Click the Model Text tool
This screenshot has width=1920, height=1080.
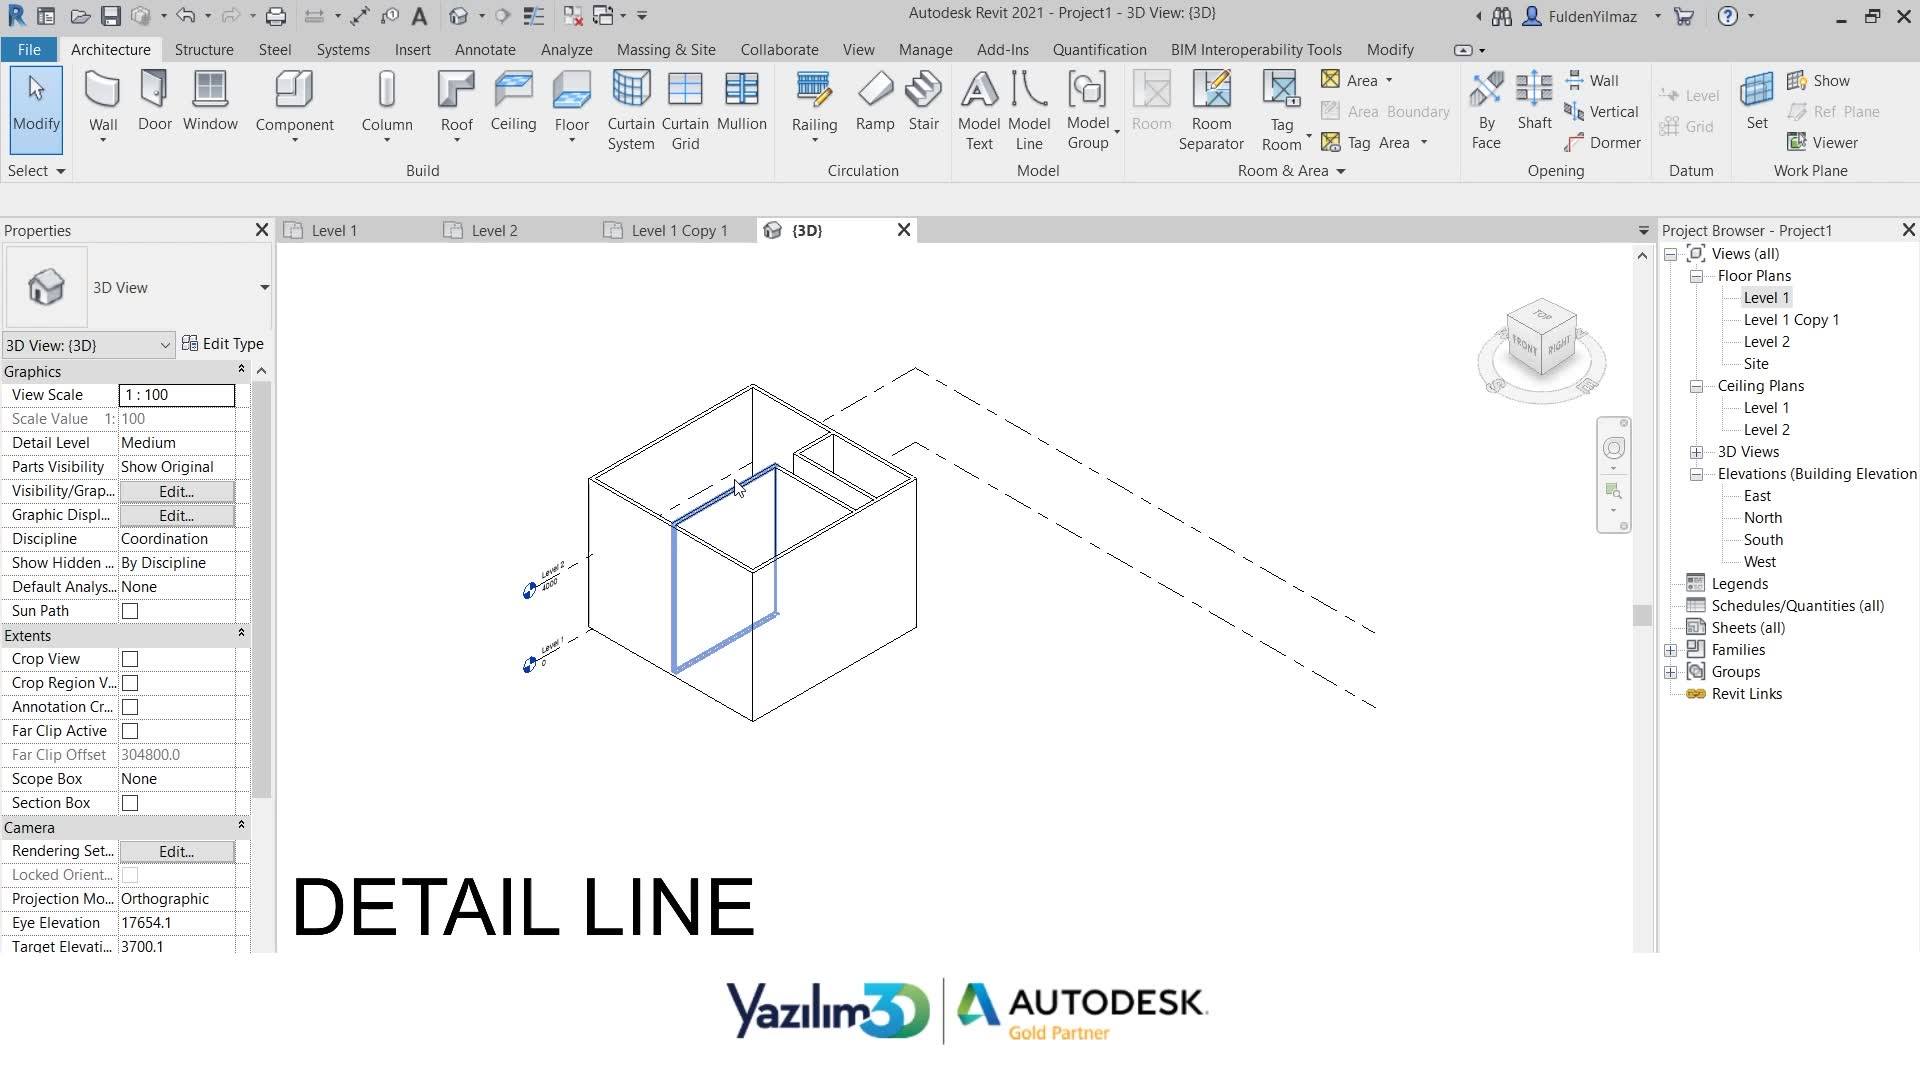click(x=979, y=111)
